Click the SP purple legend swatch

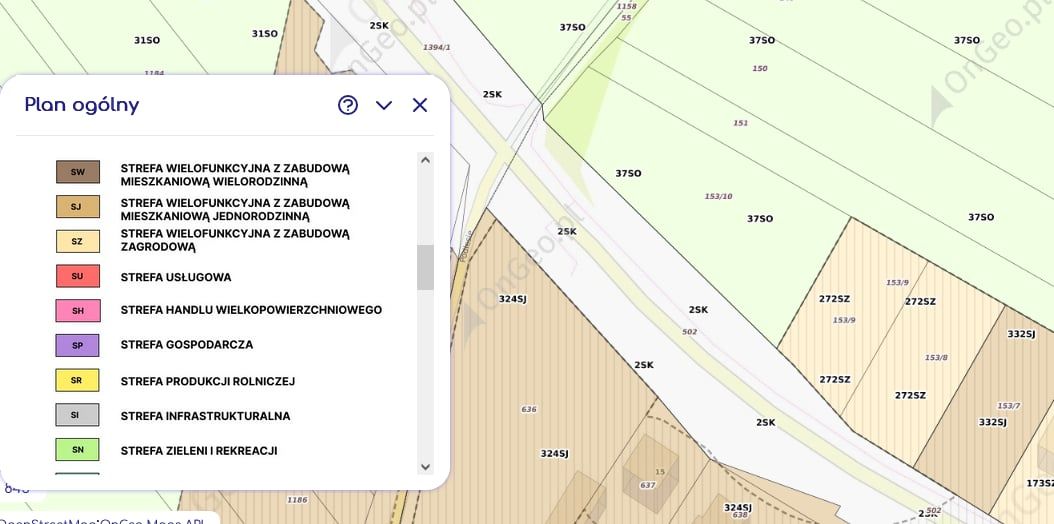78,345
